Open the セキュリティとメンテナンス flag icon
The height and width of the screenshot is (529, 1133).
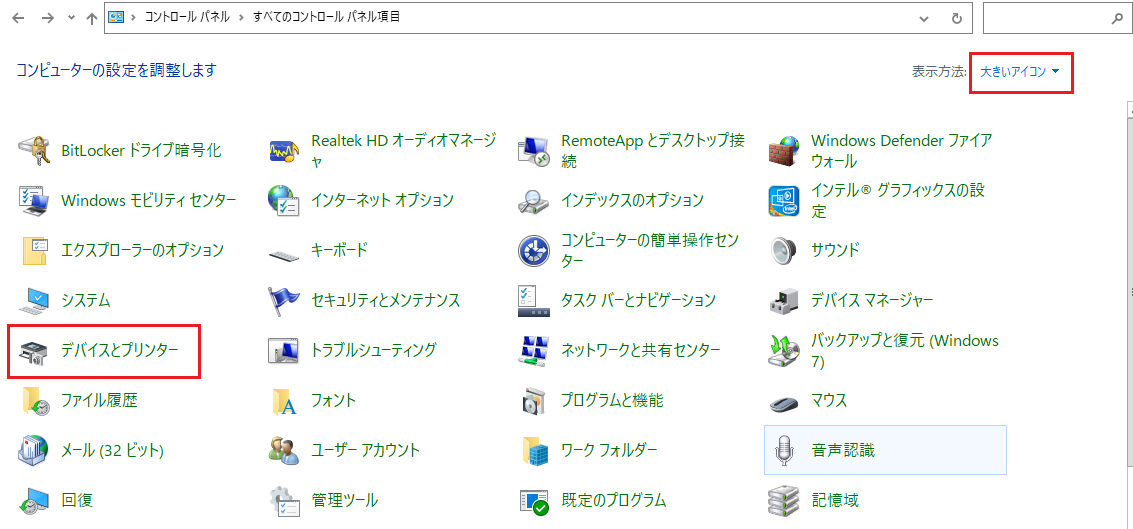(283, 300)
